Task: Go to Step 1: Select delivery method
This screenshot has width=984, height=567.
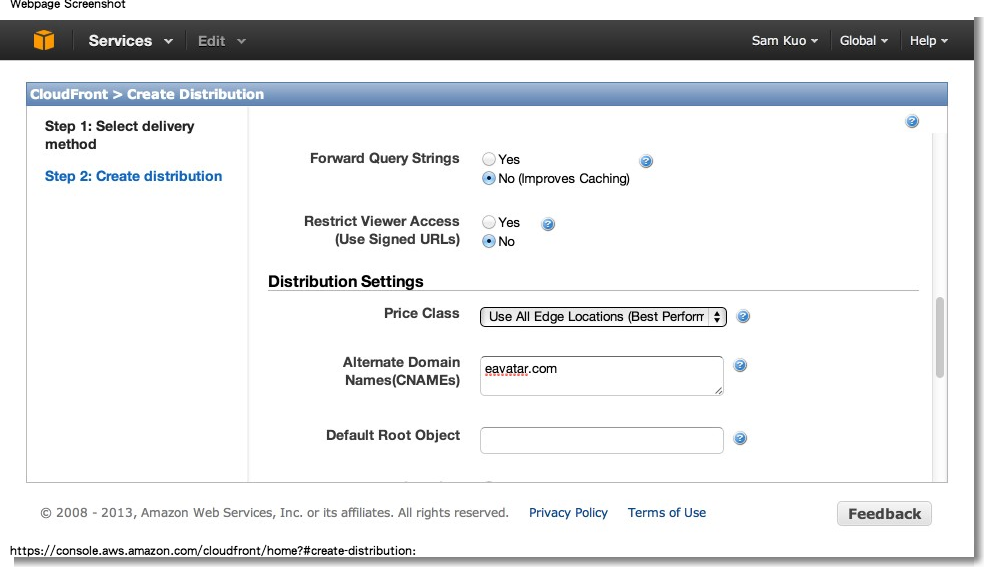Action: [119, 135]
